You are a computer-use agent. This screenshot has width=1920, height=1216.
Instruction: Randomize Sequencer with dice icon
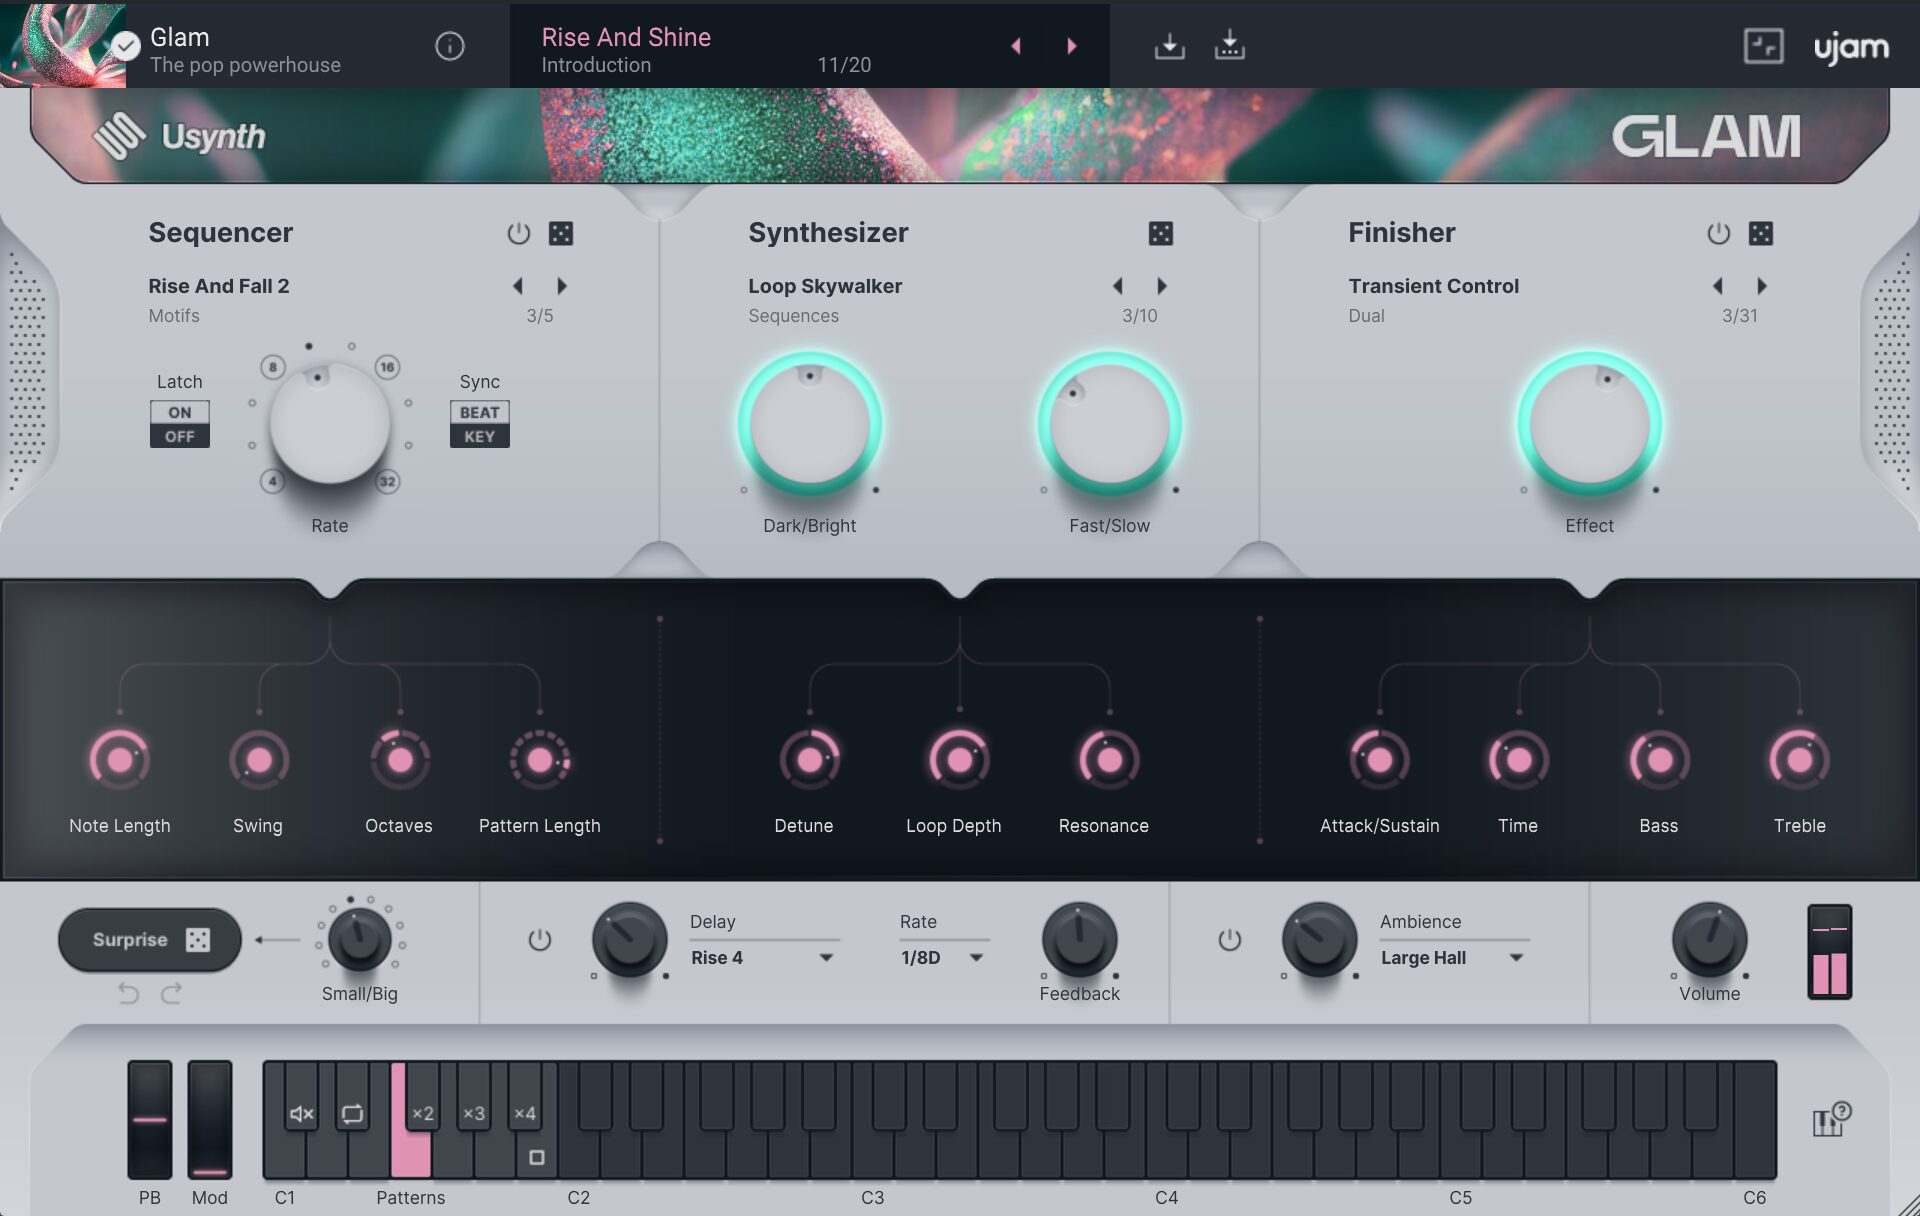tap(561, 233)
